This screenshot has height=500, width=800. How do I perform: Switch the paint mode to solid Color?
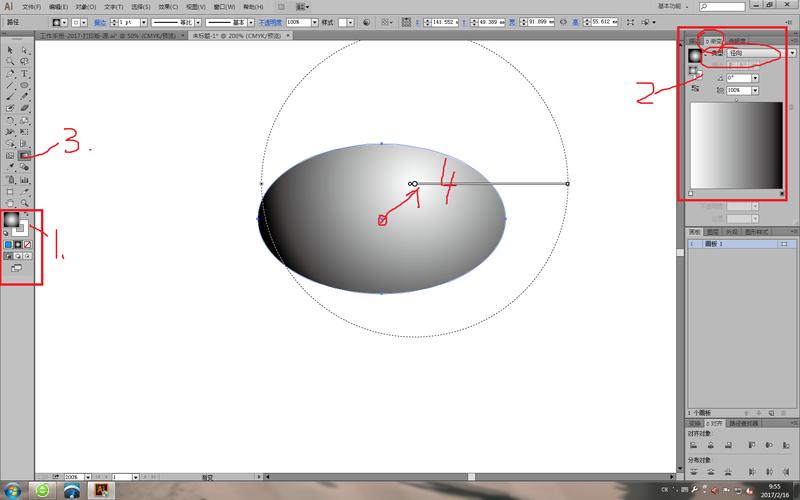tap(8, 244)
